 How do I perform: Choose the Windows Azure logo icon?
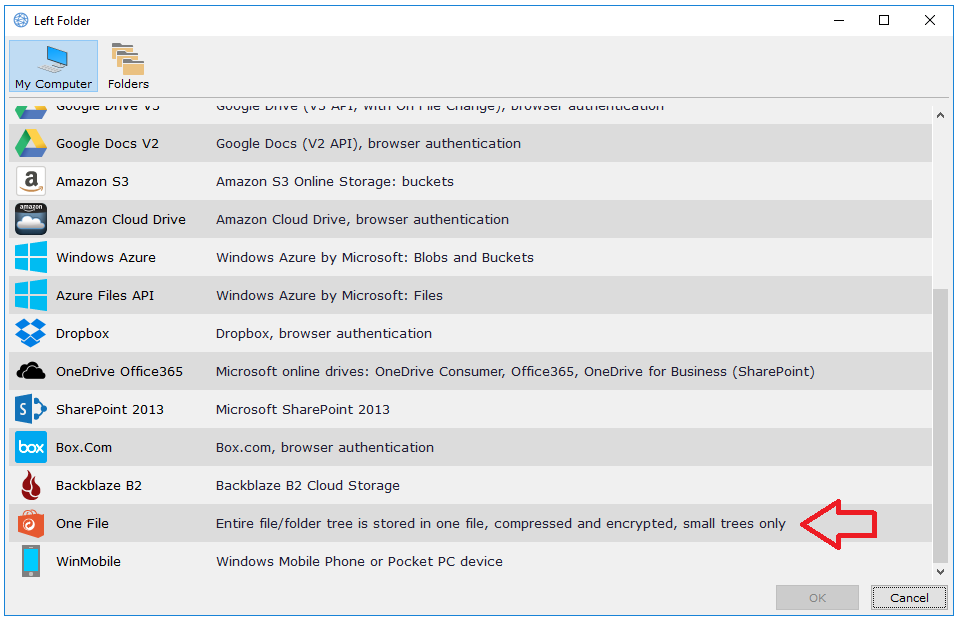[x=31, y=258]
